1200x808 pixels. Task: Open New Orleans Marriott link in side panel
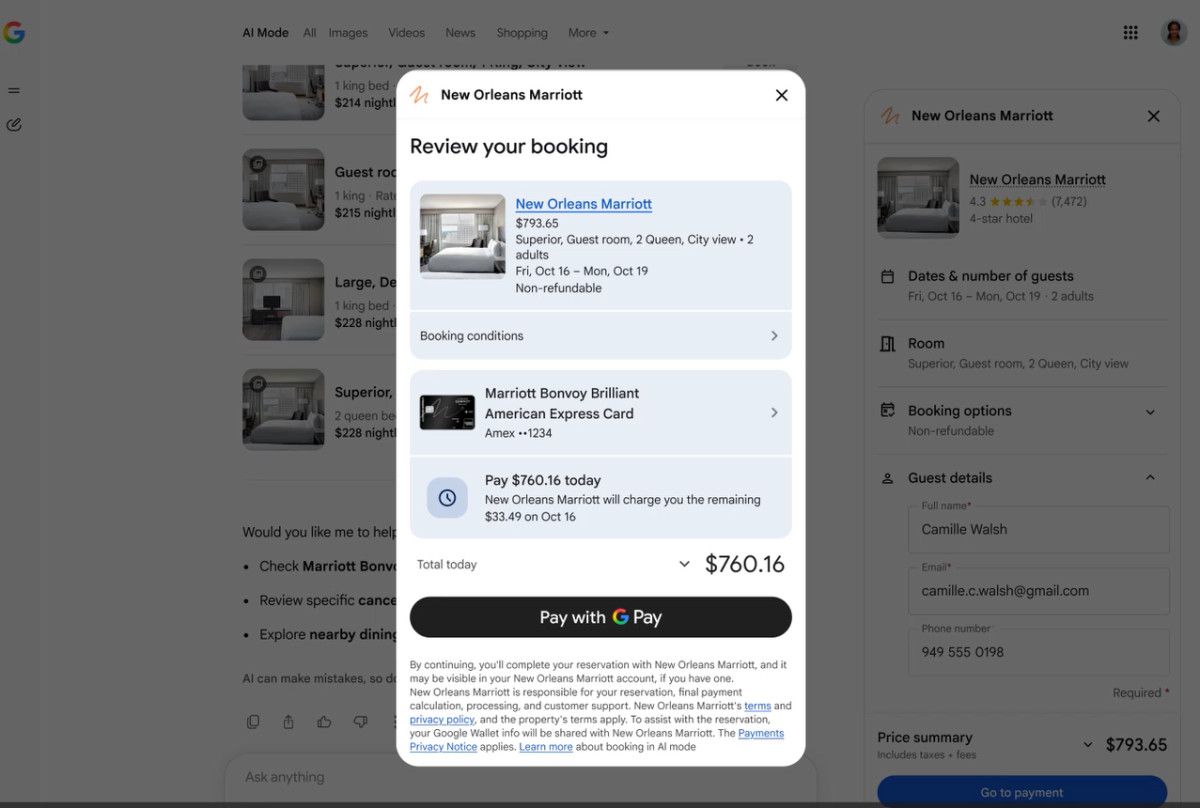(x=1037, y=180)
